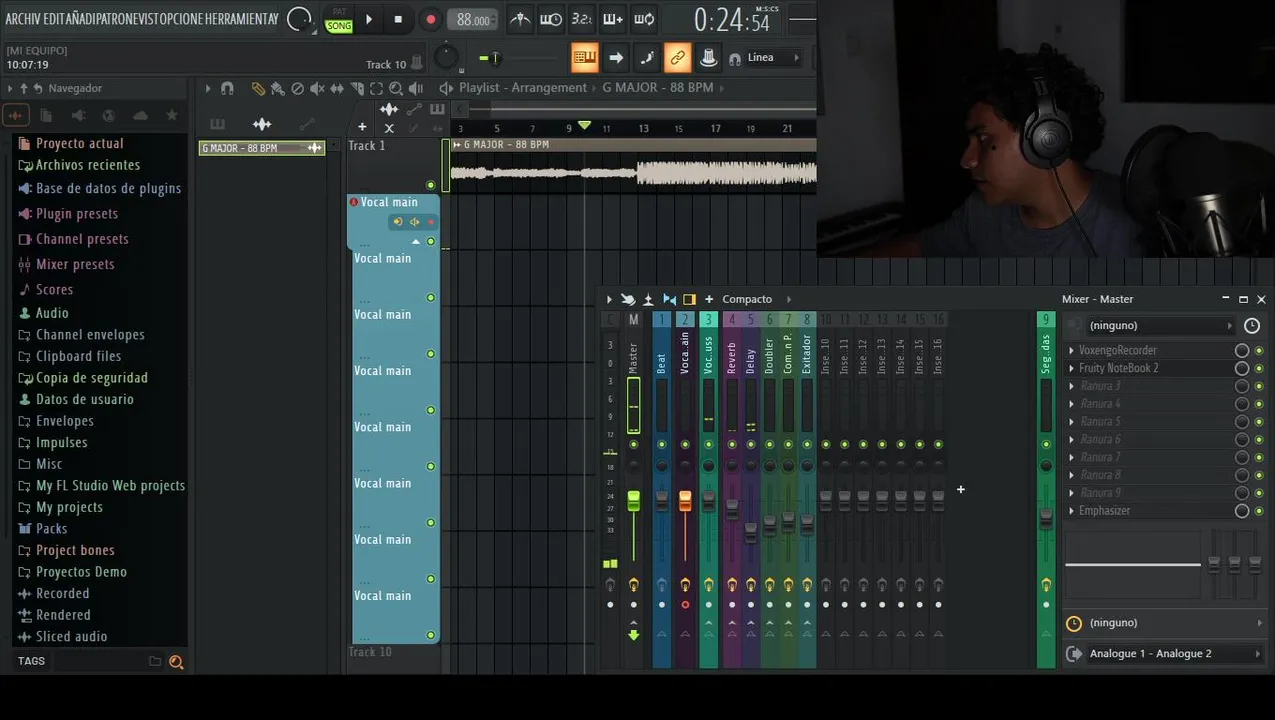Toggle the playlist magnet snap icon
The image size is (1275, 720).
pyautogui.click(x=227, y=88)
